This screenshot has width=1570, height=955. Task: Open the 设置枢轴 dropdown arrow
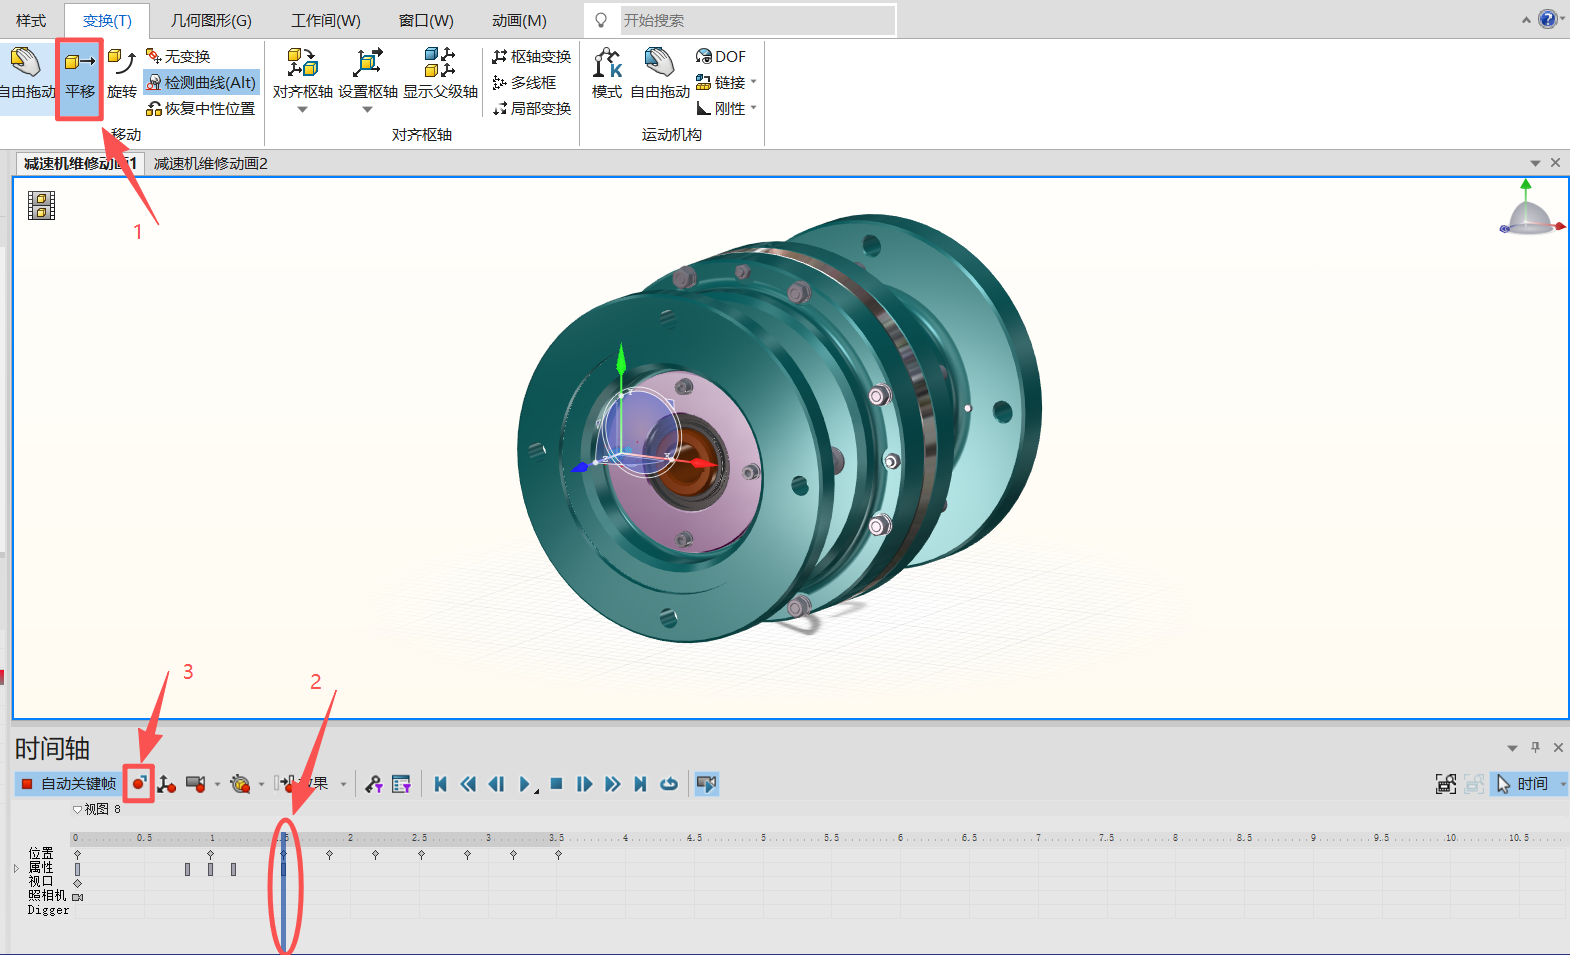point(368,110)
